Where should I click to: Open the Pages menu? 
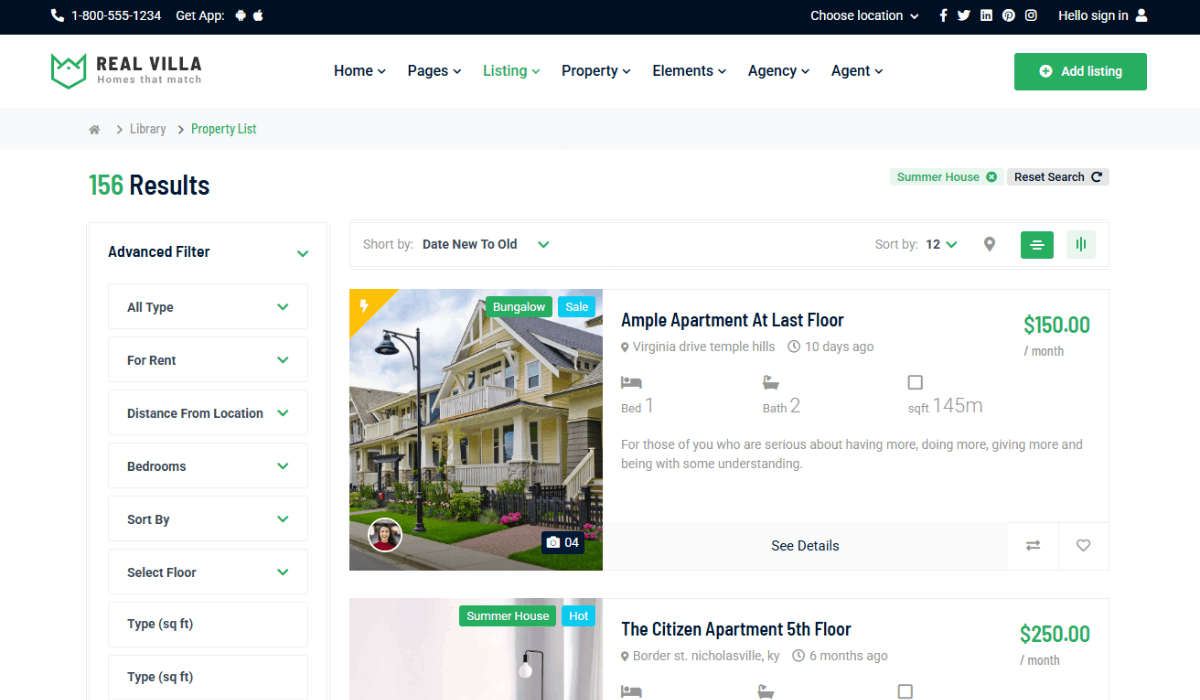coord(435,71)
